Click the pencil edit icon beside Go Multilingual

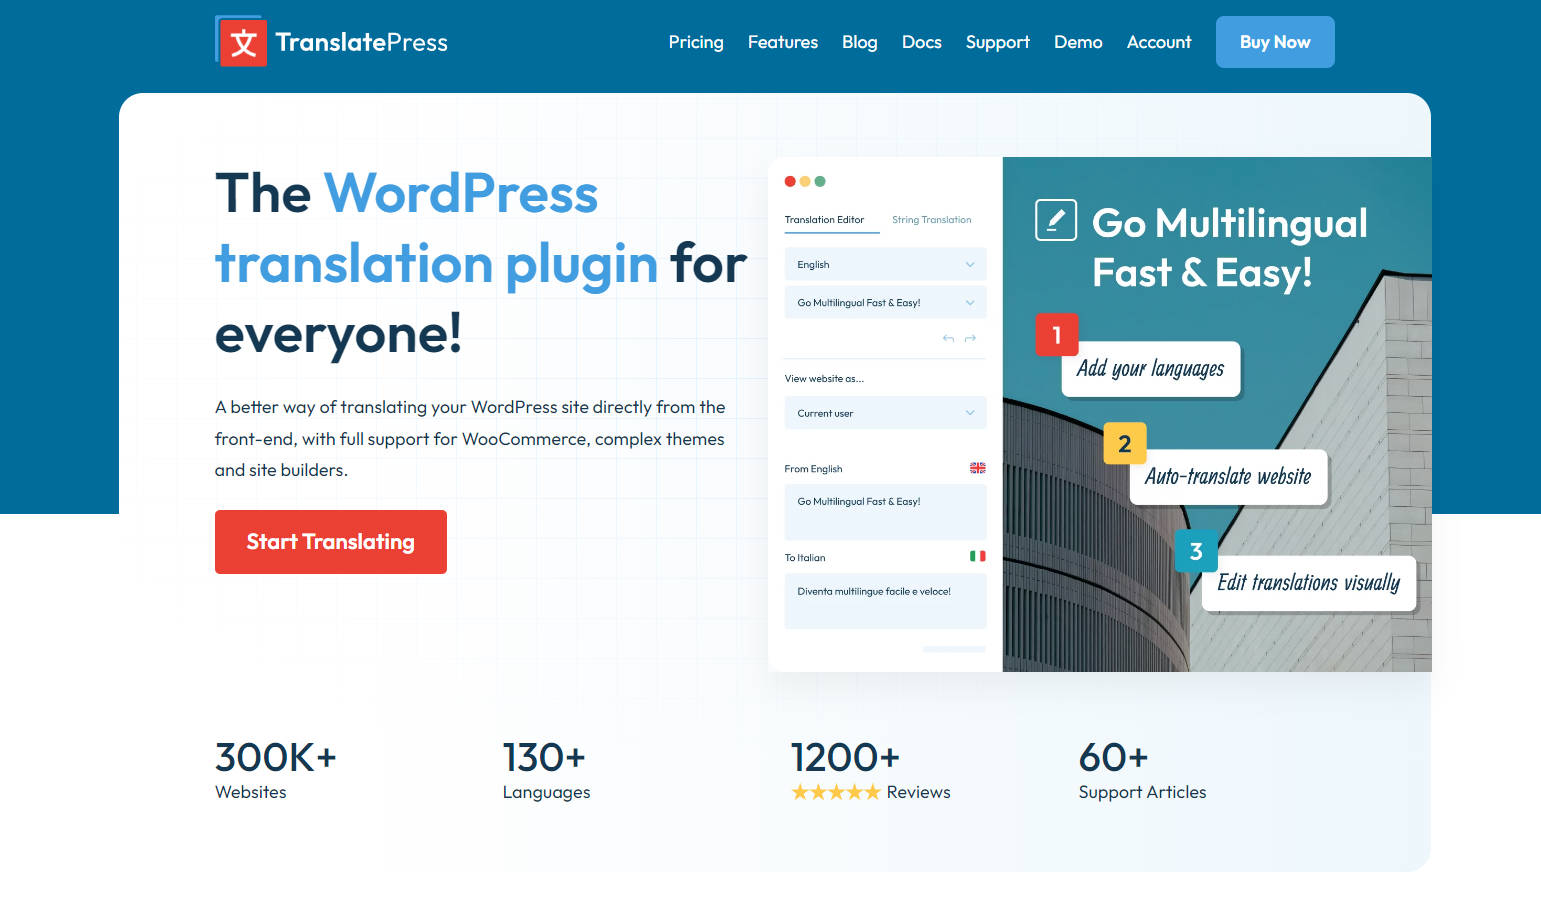coord(1055,220)
